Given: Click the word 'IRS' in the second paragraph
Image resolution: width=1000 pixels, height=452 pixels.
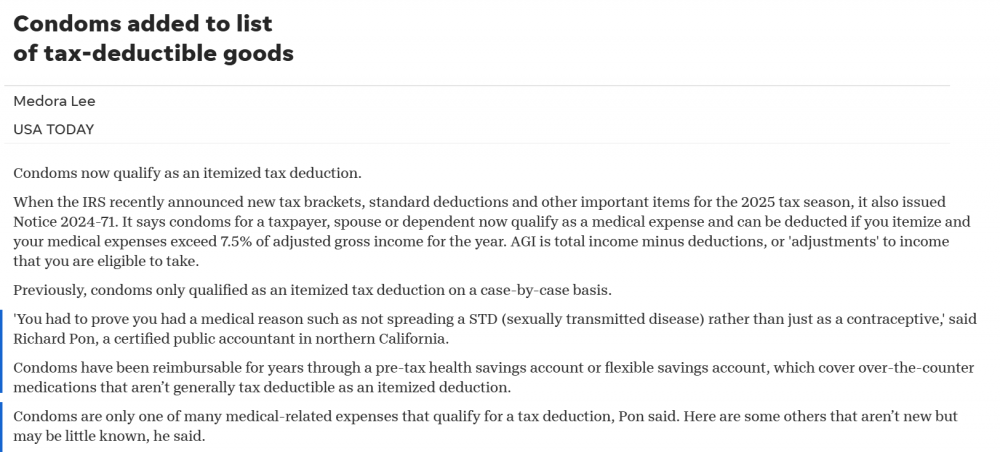Looking at the screenshot, I should click(x=103, y=202).
